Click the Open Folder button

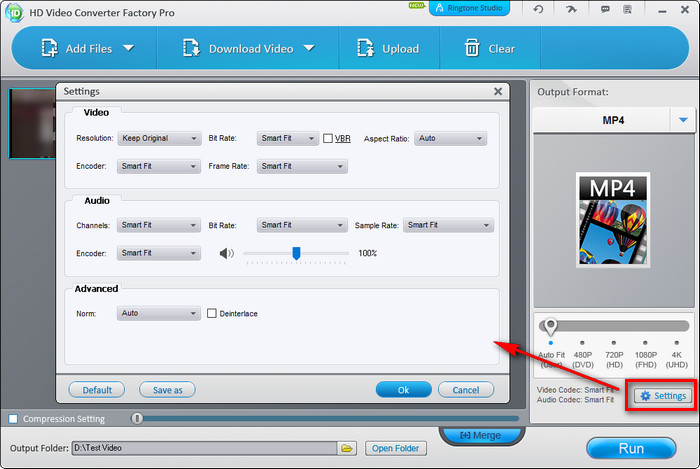(396, 448)
